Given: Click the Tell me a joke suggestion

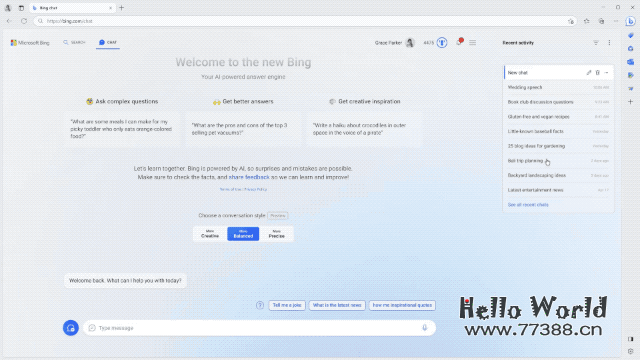Looking at the screenshot, I should click(x=287, y=305).
